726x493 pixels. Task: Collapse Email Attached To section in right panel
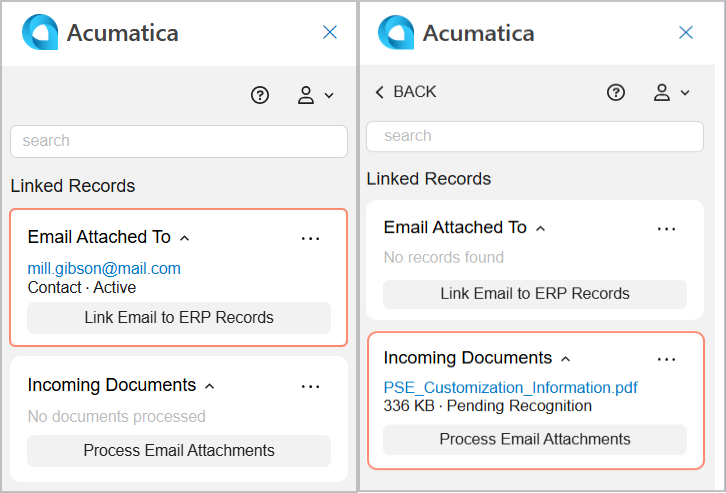540,228
